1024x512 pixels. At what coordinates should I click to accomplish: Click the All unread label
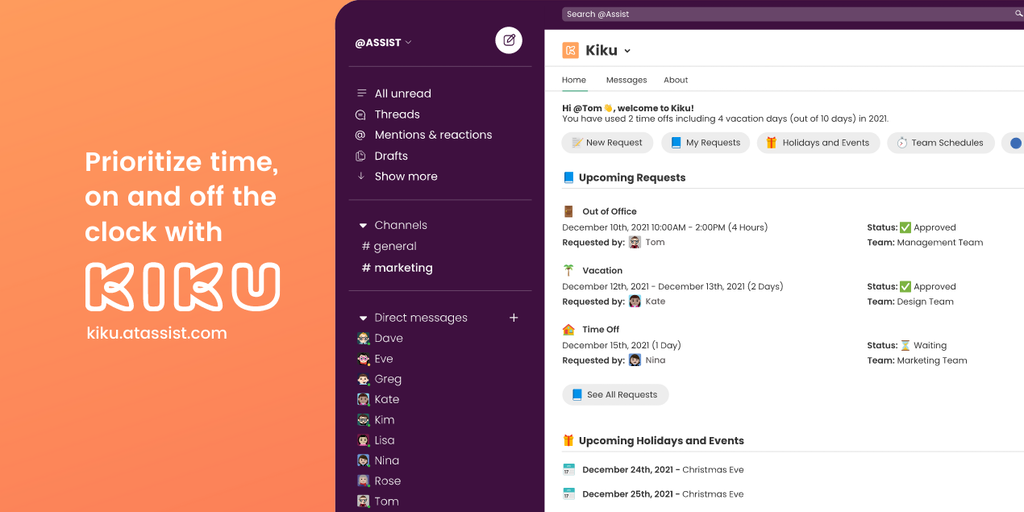403,93
